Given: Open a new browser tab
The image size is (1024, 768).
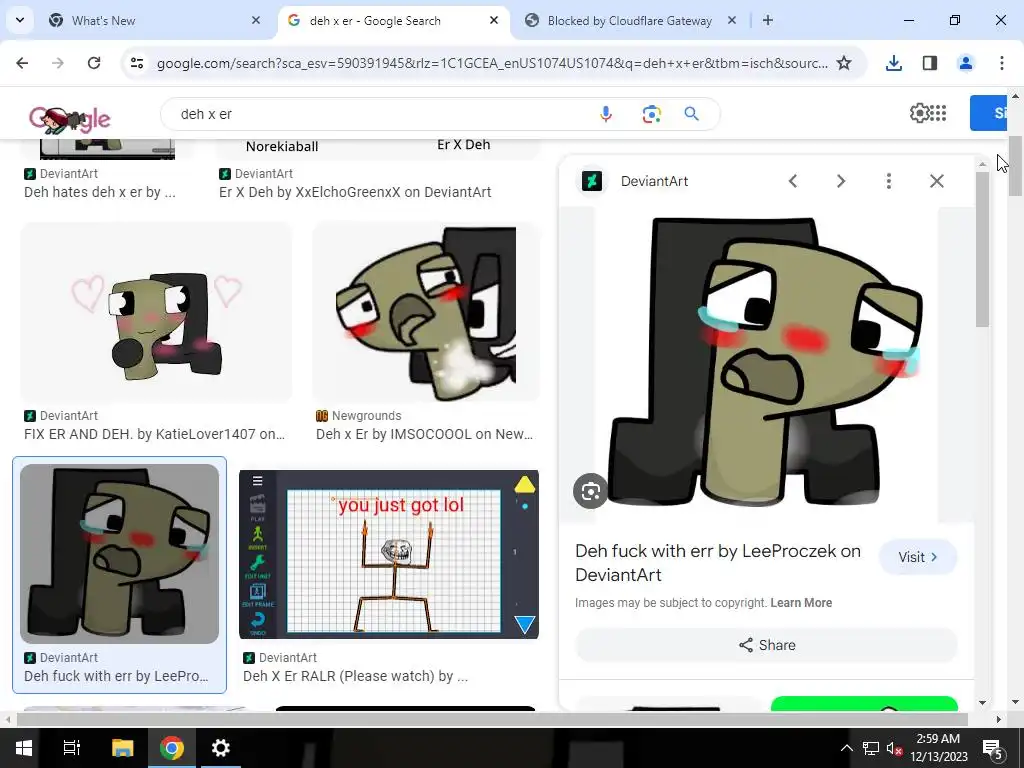Looking at the screenshot, I should (x=768, y=20).
